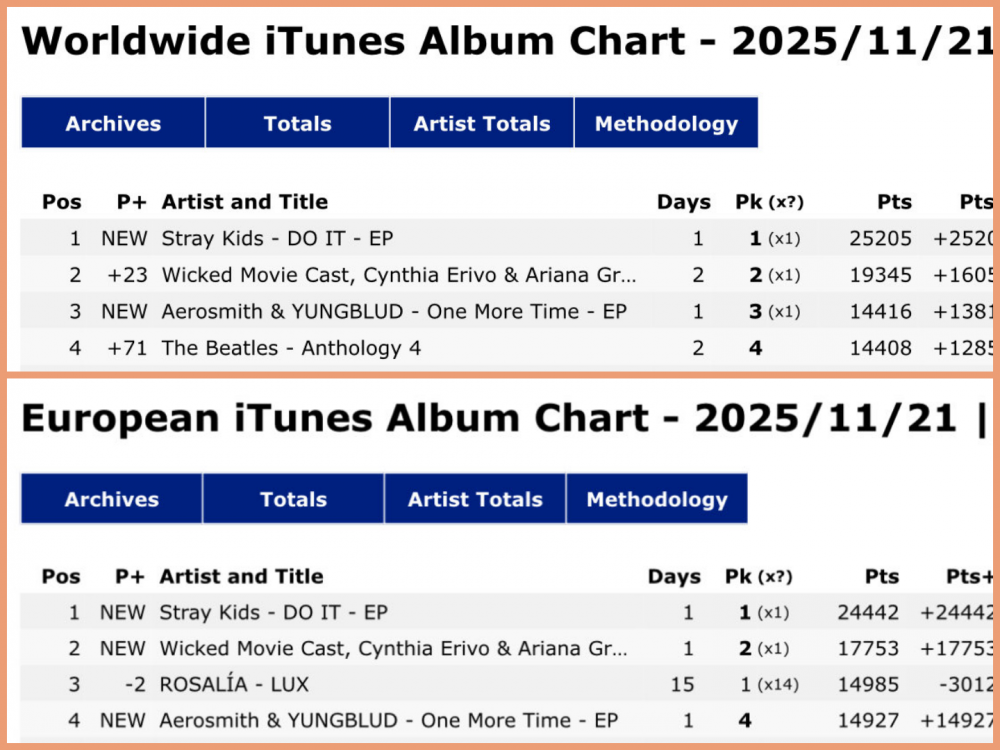1000x750 pixels.
Task: Click ROSALÍA - LUX entry
Action: click(x=234, y=684)
